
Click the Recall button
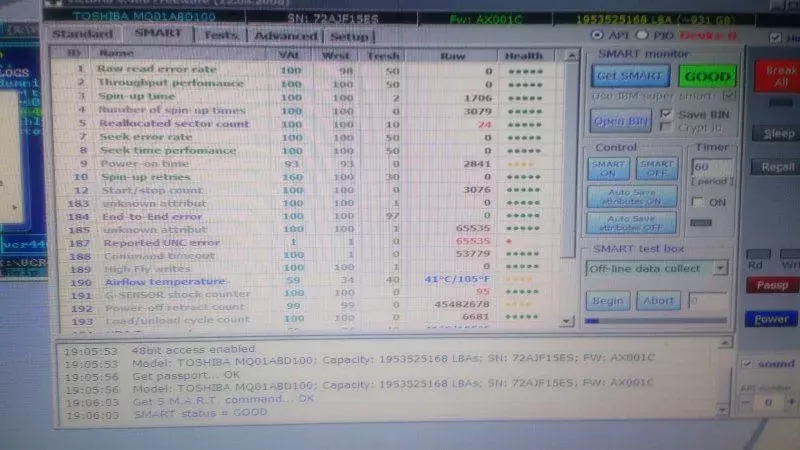[777, 167]
